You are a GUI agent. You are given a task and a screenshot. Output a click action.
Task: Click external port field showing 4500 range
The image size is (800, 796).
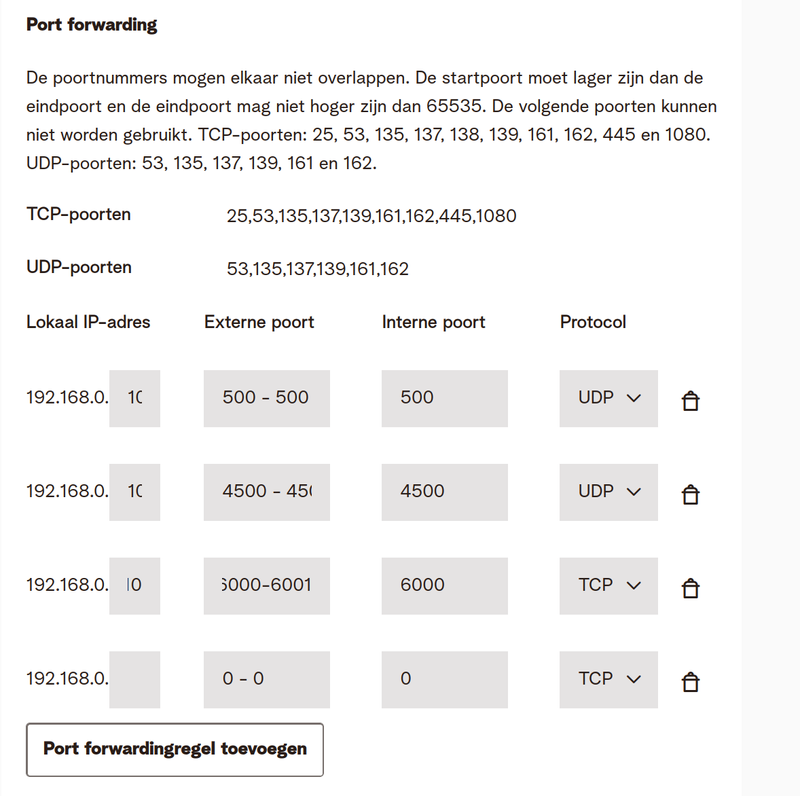[266, 492]
